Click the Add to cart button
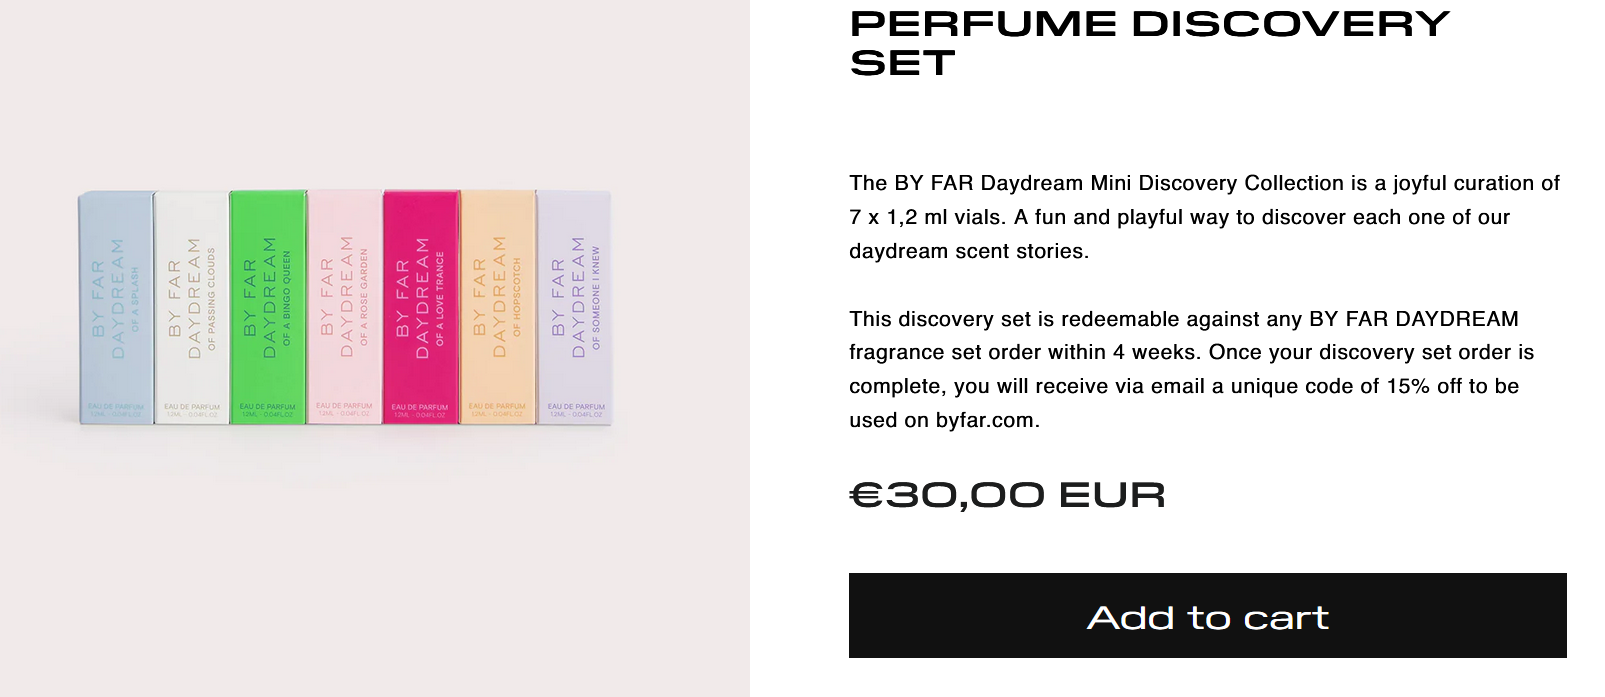The width and height of the screenshot is (1605, 697). (1207, 615)
